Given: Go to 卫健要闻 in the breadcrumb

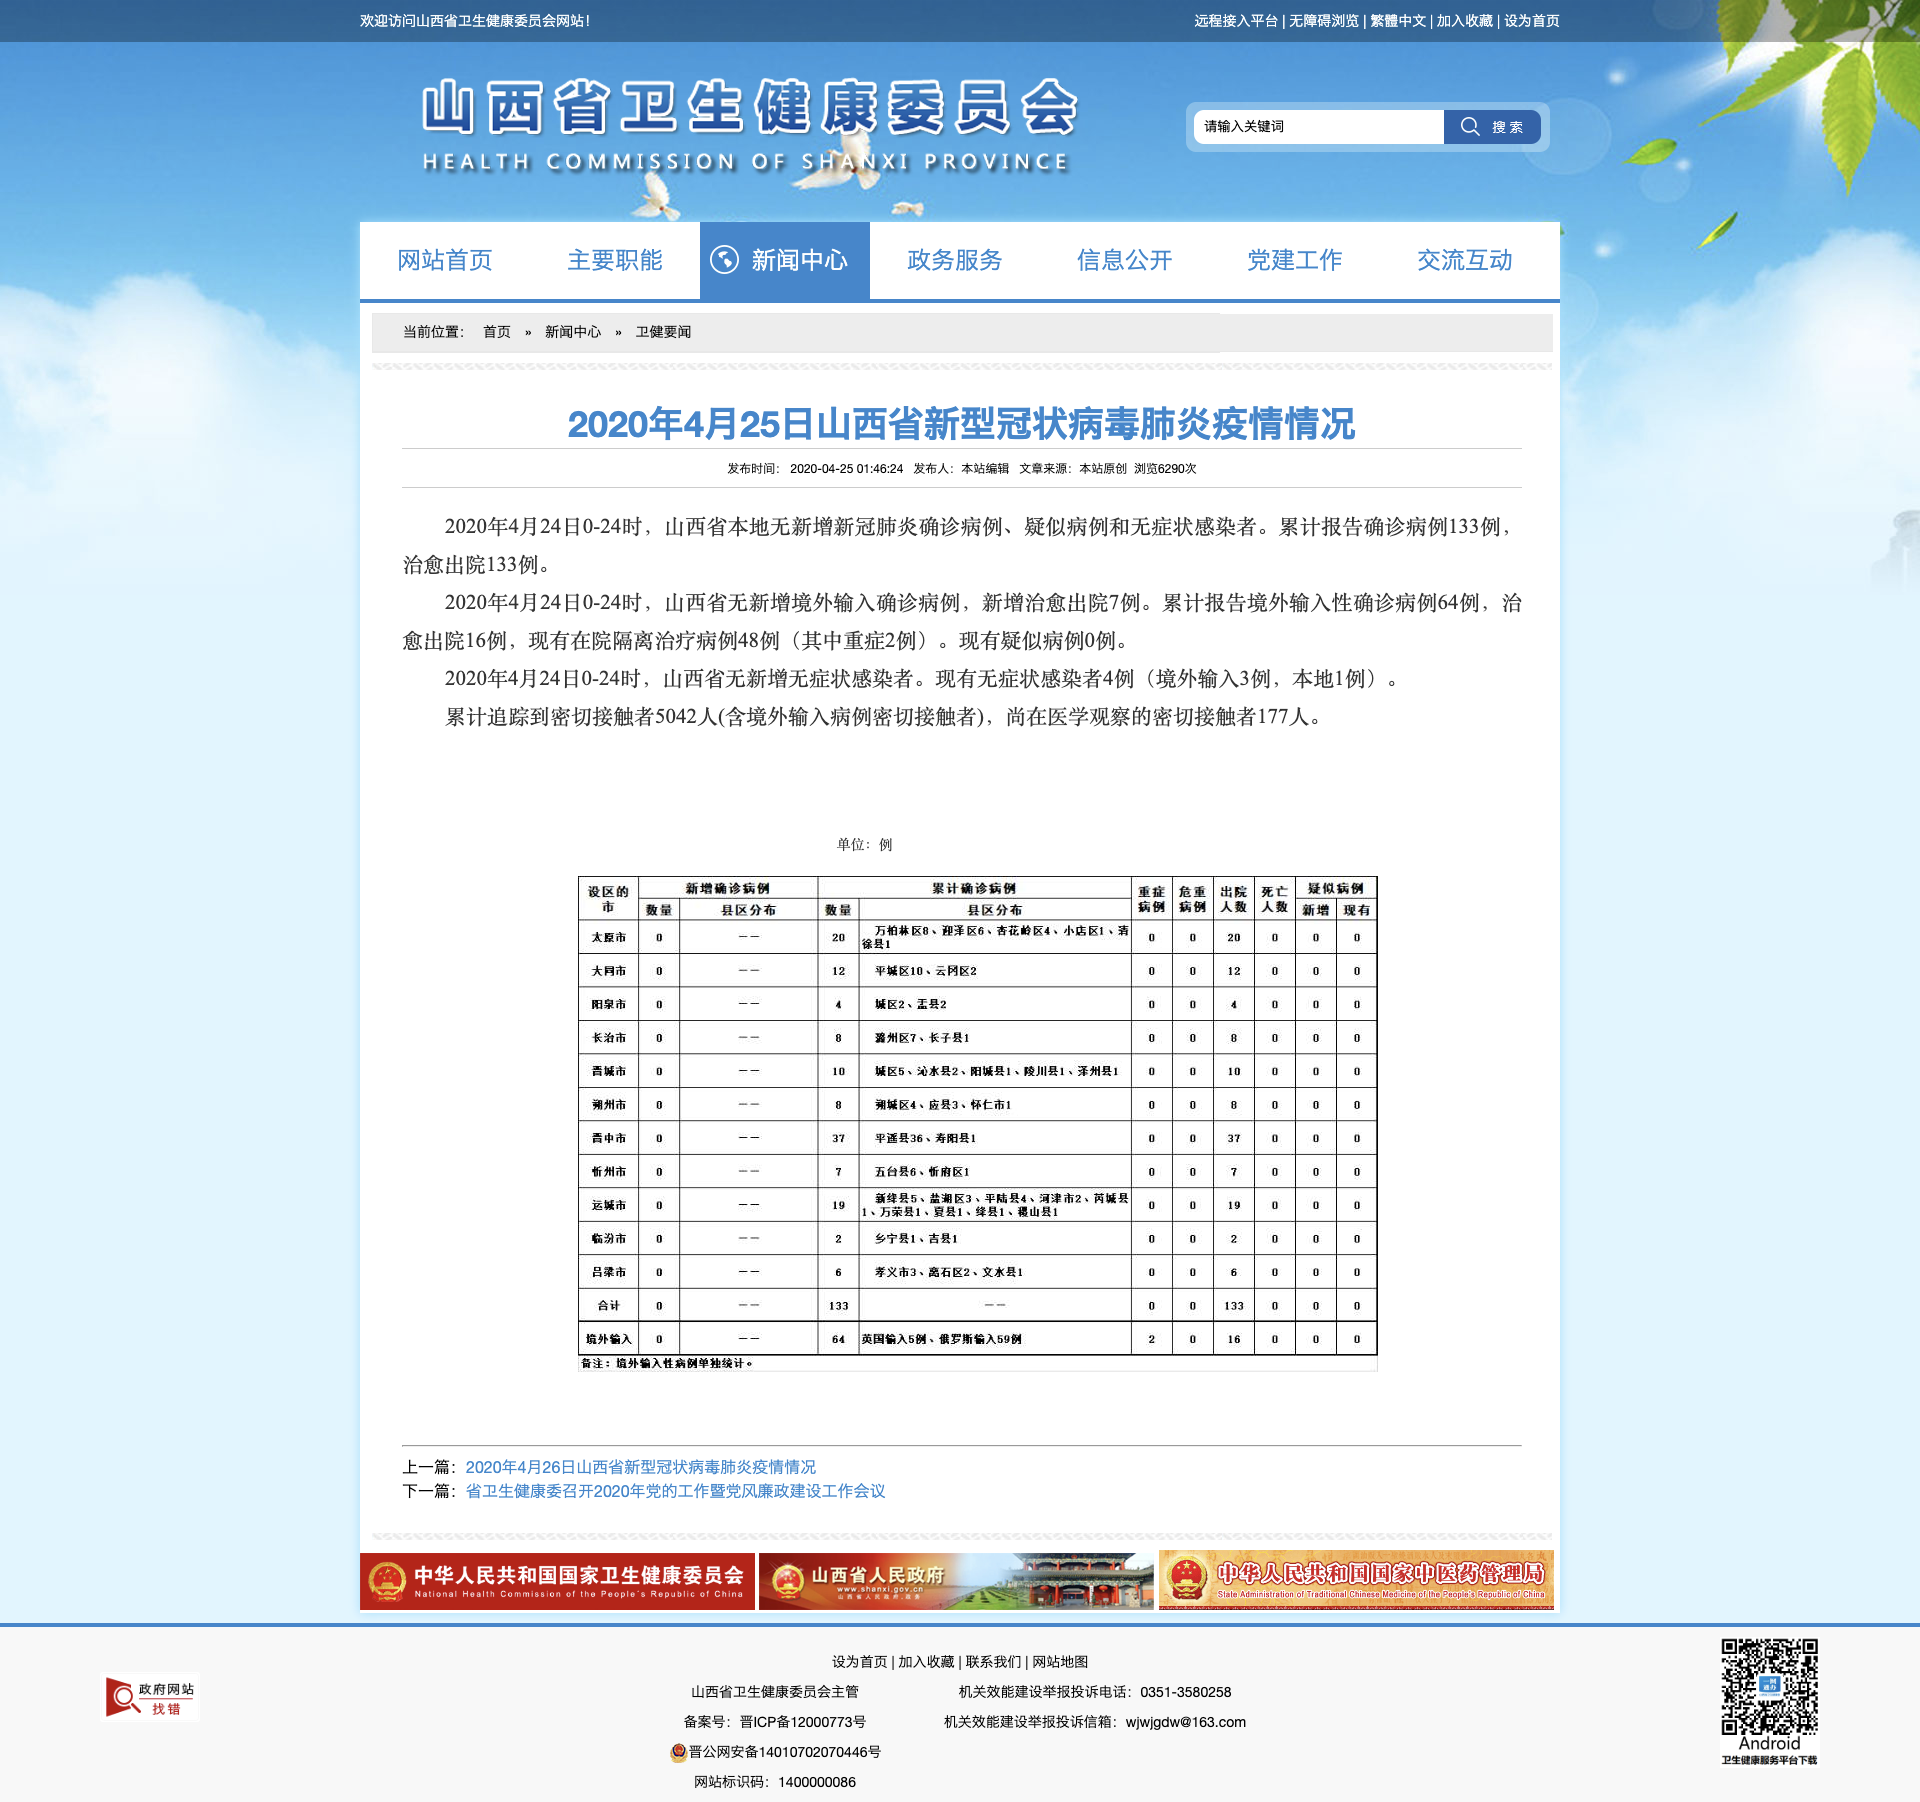Looking at the screenshot, I should pyautogui.click(x=663, y=332).
